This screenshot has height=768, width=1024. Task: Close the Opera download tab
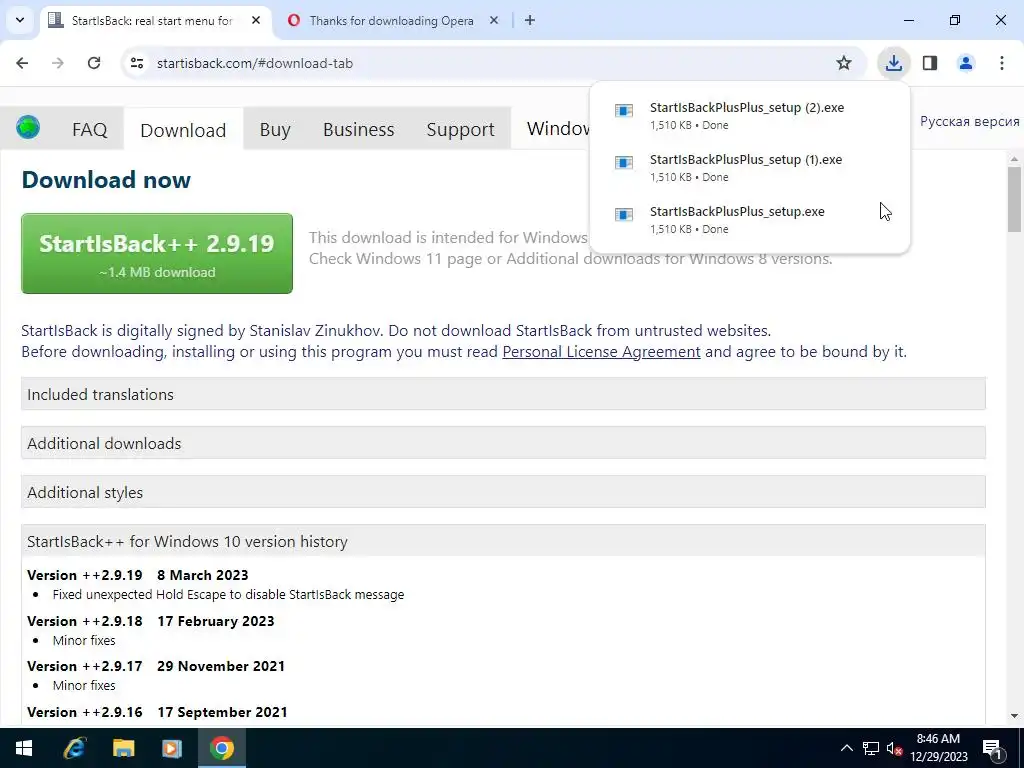494,20
